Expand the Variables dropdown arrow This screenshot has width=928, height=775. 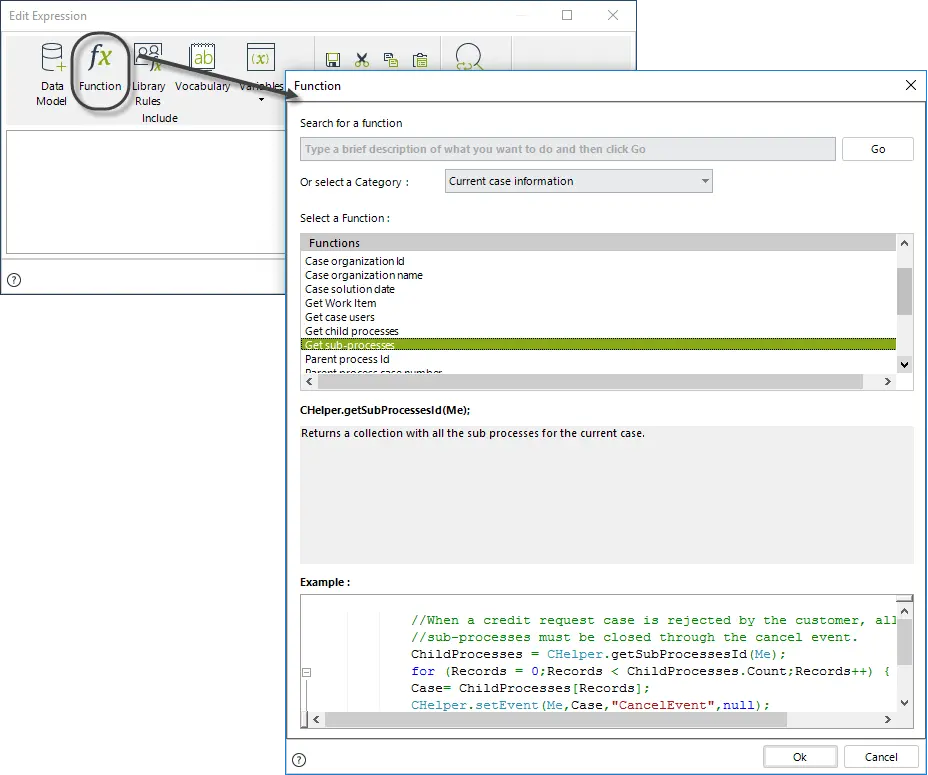[x=261, y=99]
